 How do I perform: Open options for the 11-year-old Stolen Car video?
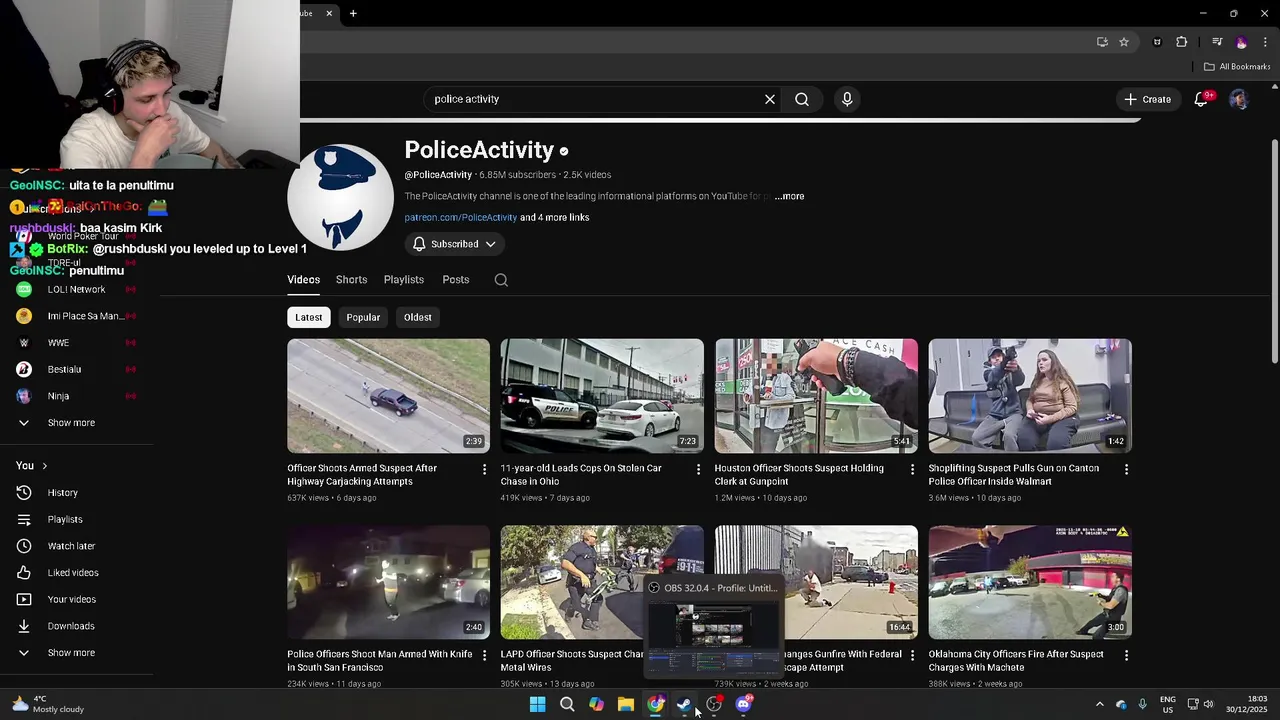tap(699, 469)
